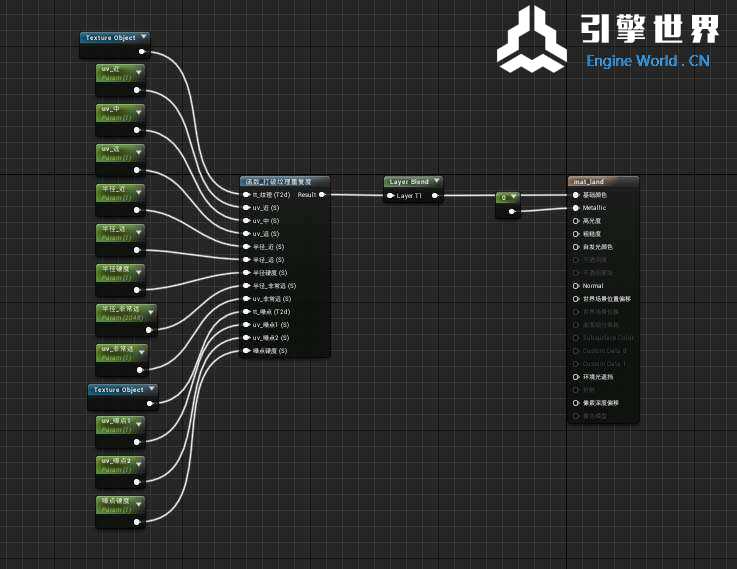The image size is (737, 569).
Task: Collapse the Layer Blend node preview arrow
Action: click(x=437, y=182)
